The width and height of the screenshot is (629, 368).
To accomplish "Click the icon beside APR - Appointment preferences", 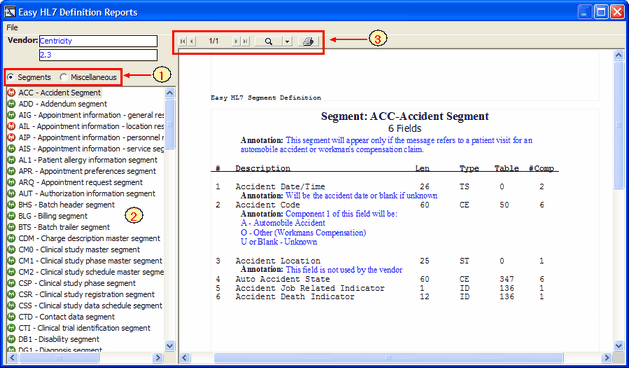I will pyautogui.click(x=12, y=171).
